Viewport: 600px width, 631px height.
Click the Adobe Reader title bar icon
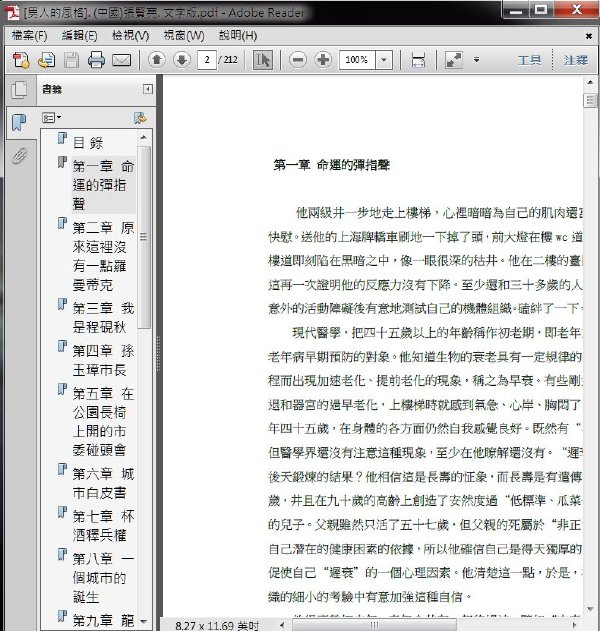pos(12,12)
